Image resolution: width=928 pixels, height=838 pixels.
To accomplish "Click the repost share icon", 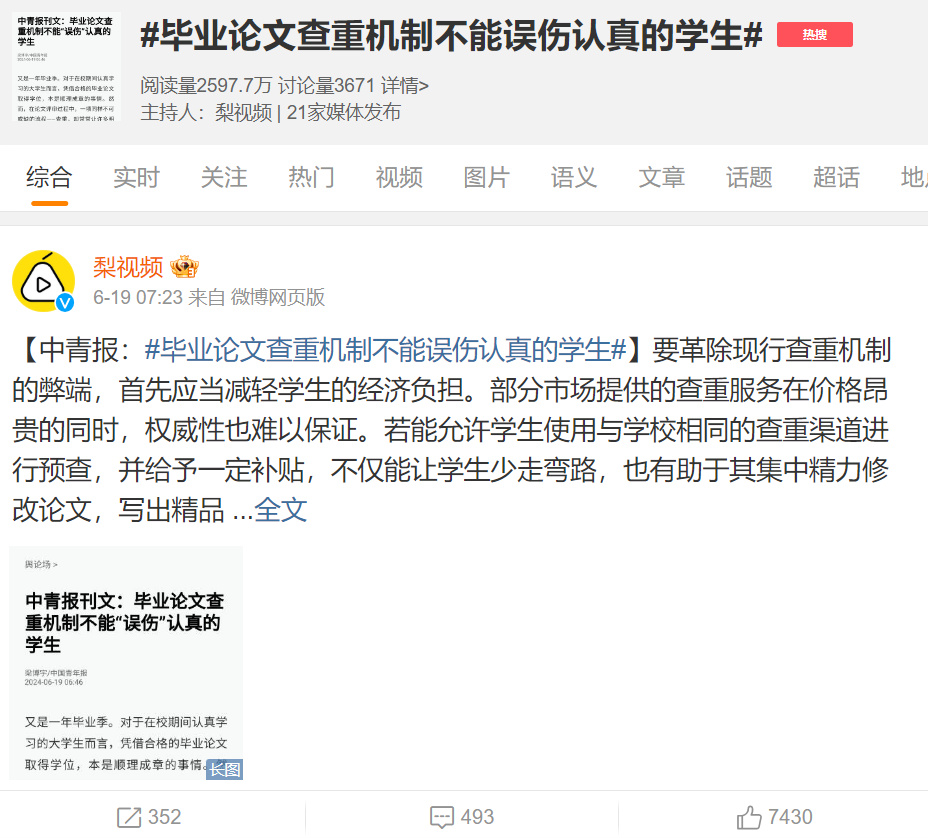I will [x=128, y=817].
